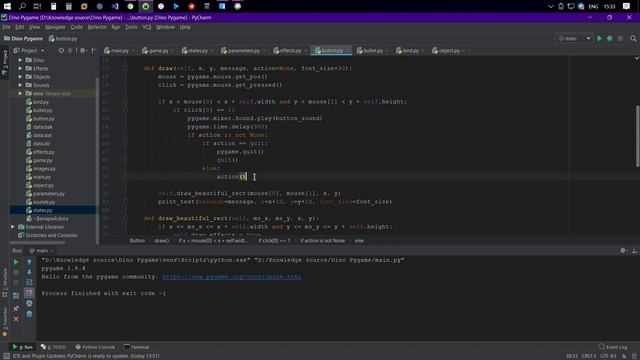Open the Project panel gear settings

click(83, 51)
